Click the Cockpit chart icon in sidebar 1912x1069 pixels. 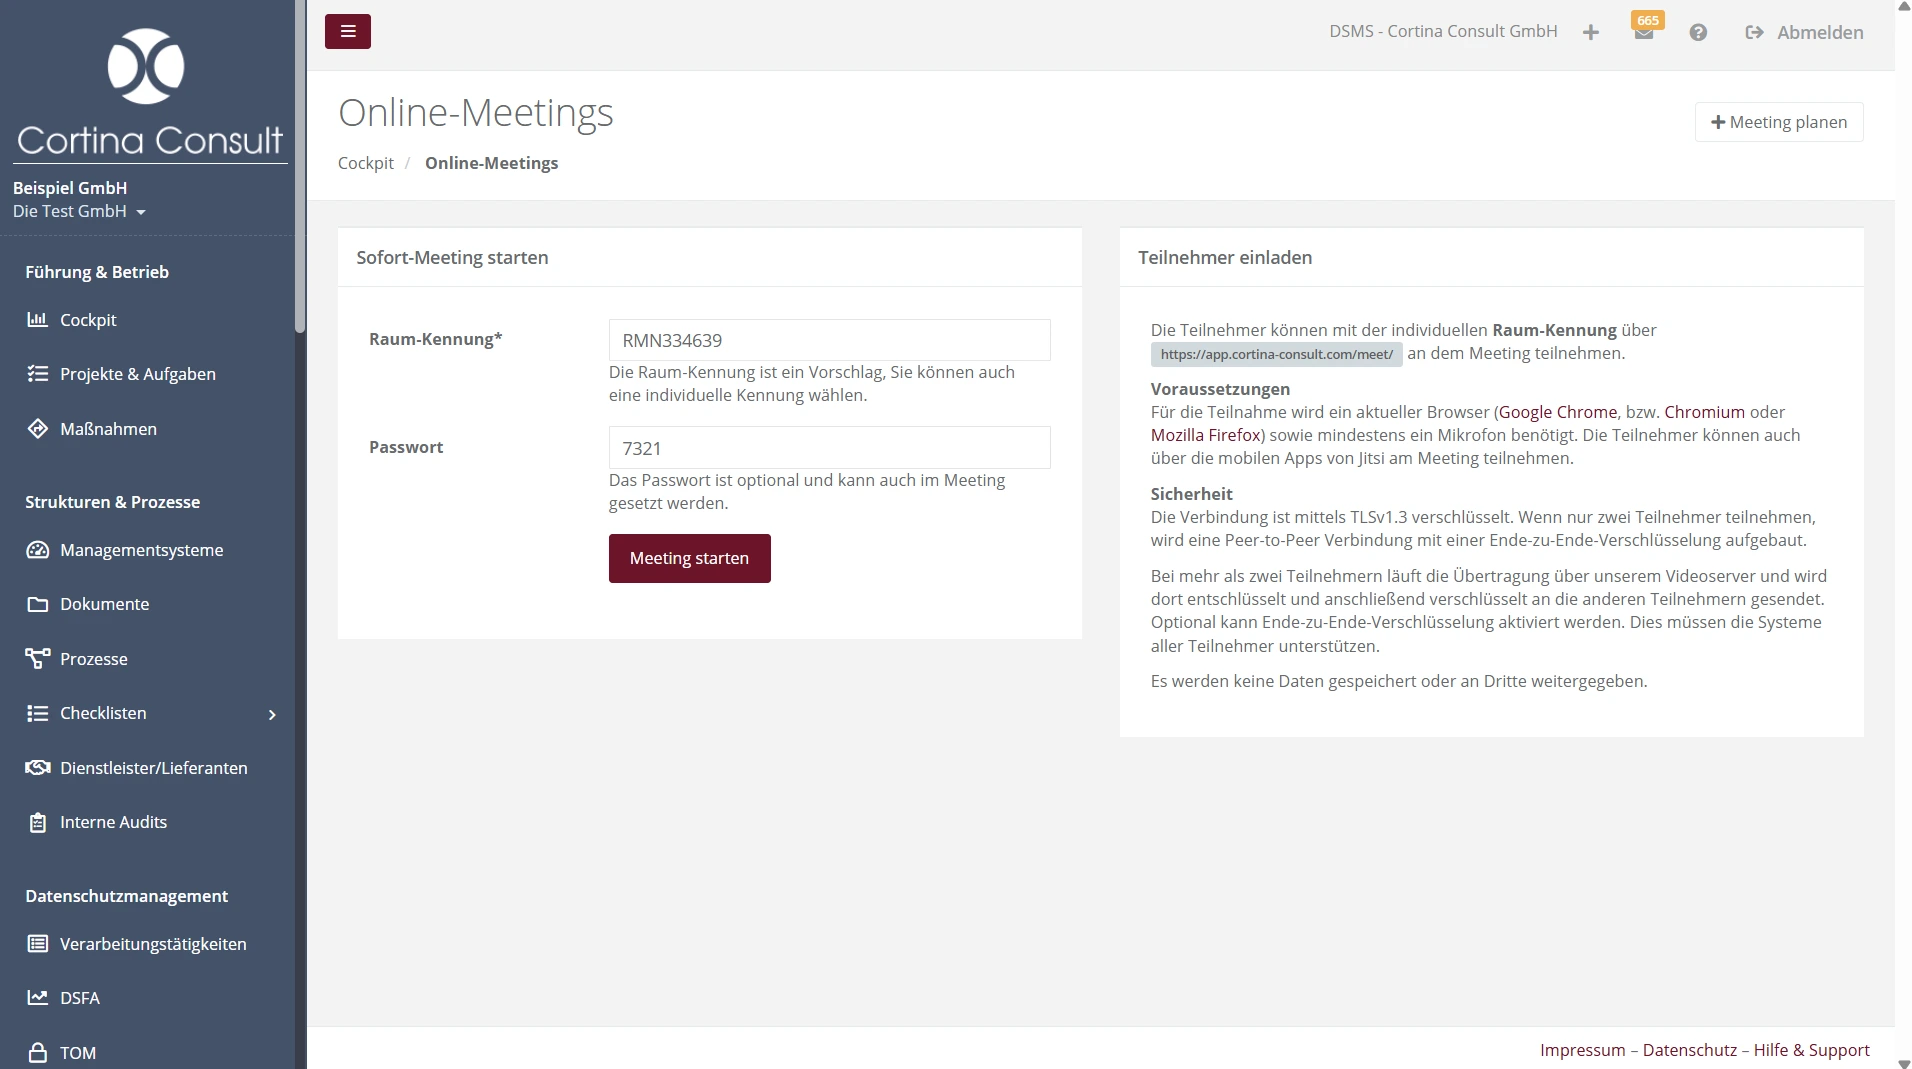(37, 320)
